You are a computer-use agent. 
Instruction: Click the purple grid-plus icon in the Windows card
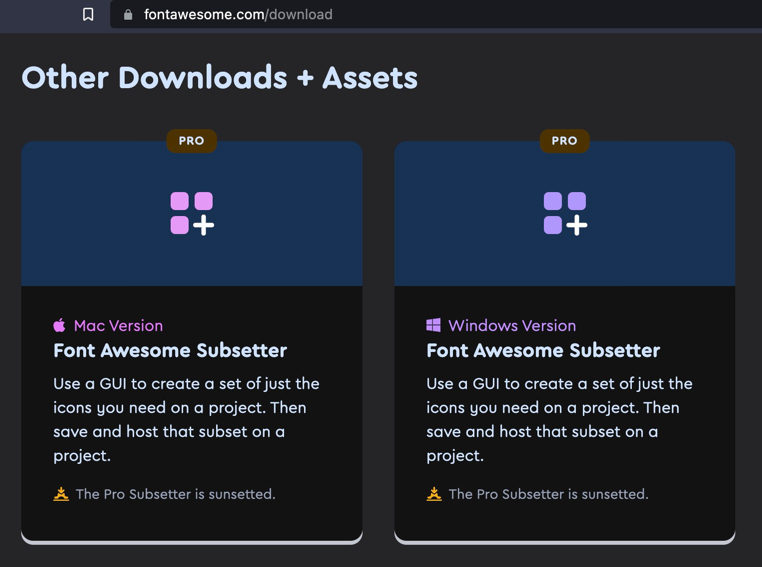pos(565,214)
